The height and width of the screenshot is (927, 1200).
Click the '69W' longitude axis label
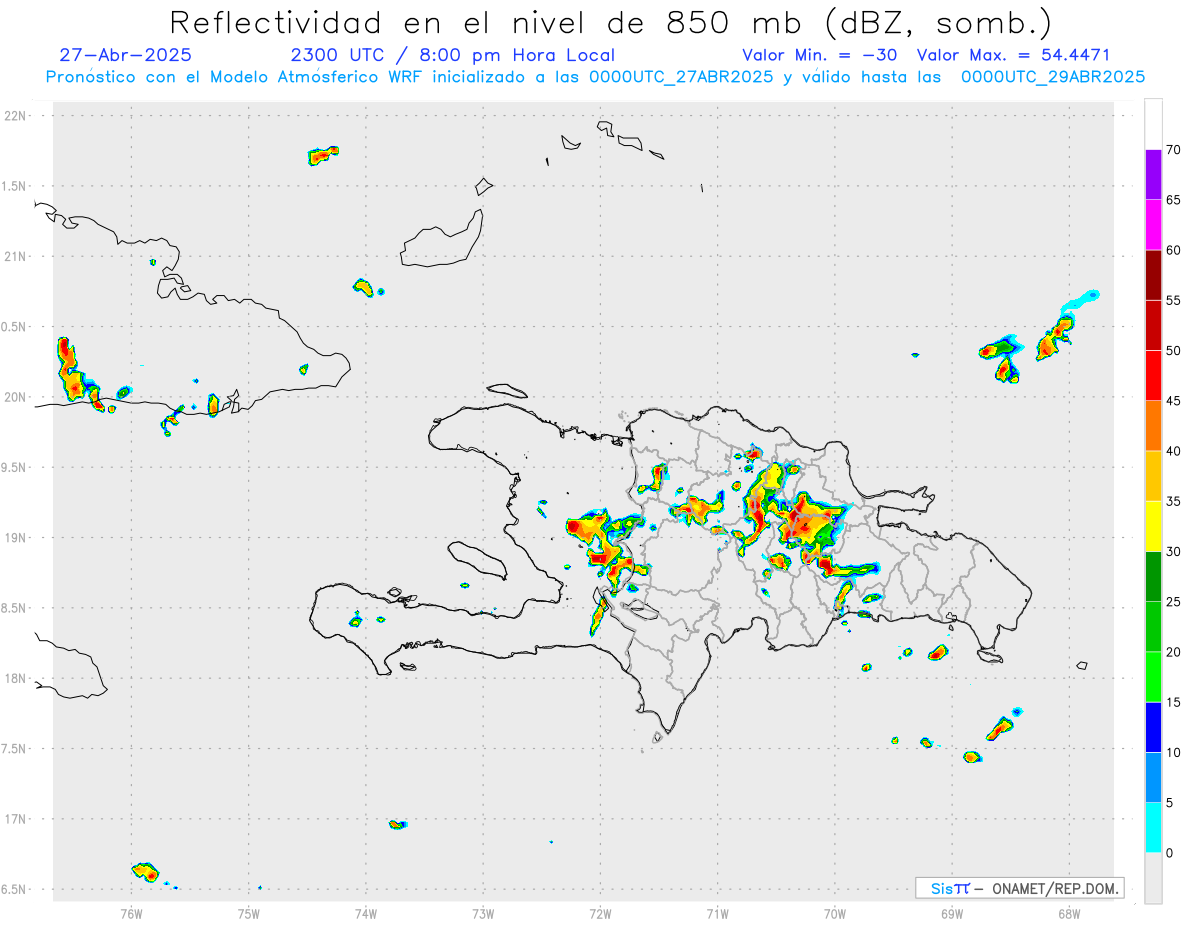point(952,914)
